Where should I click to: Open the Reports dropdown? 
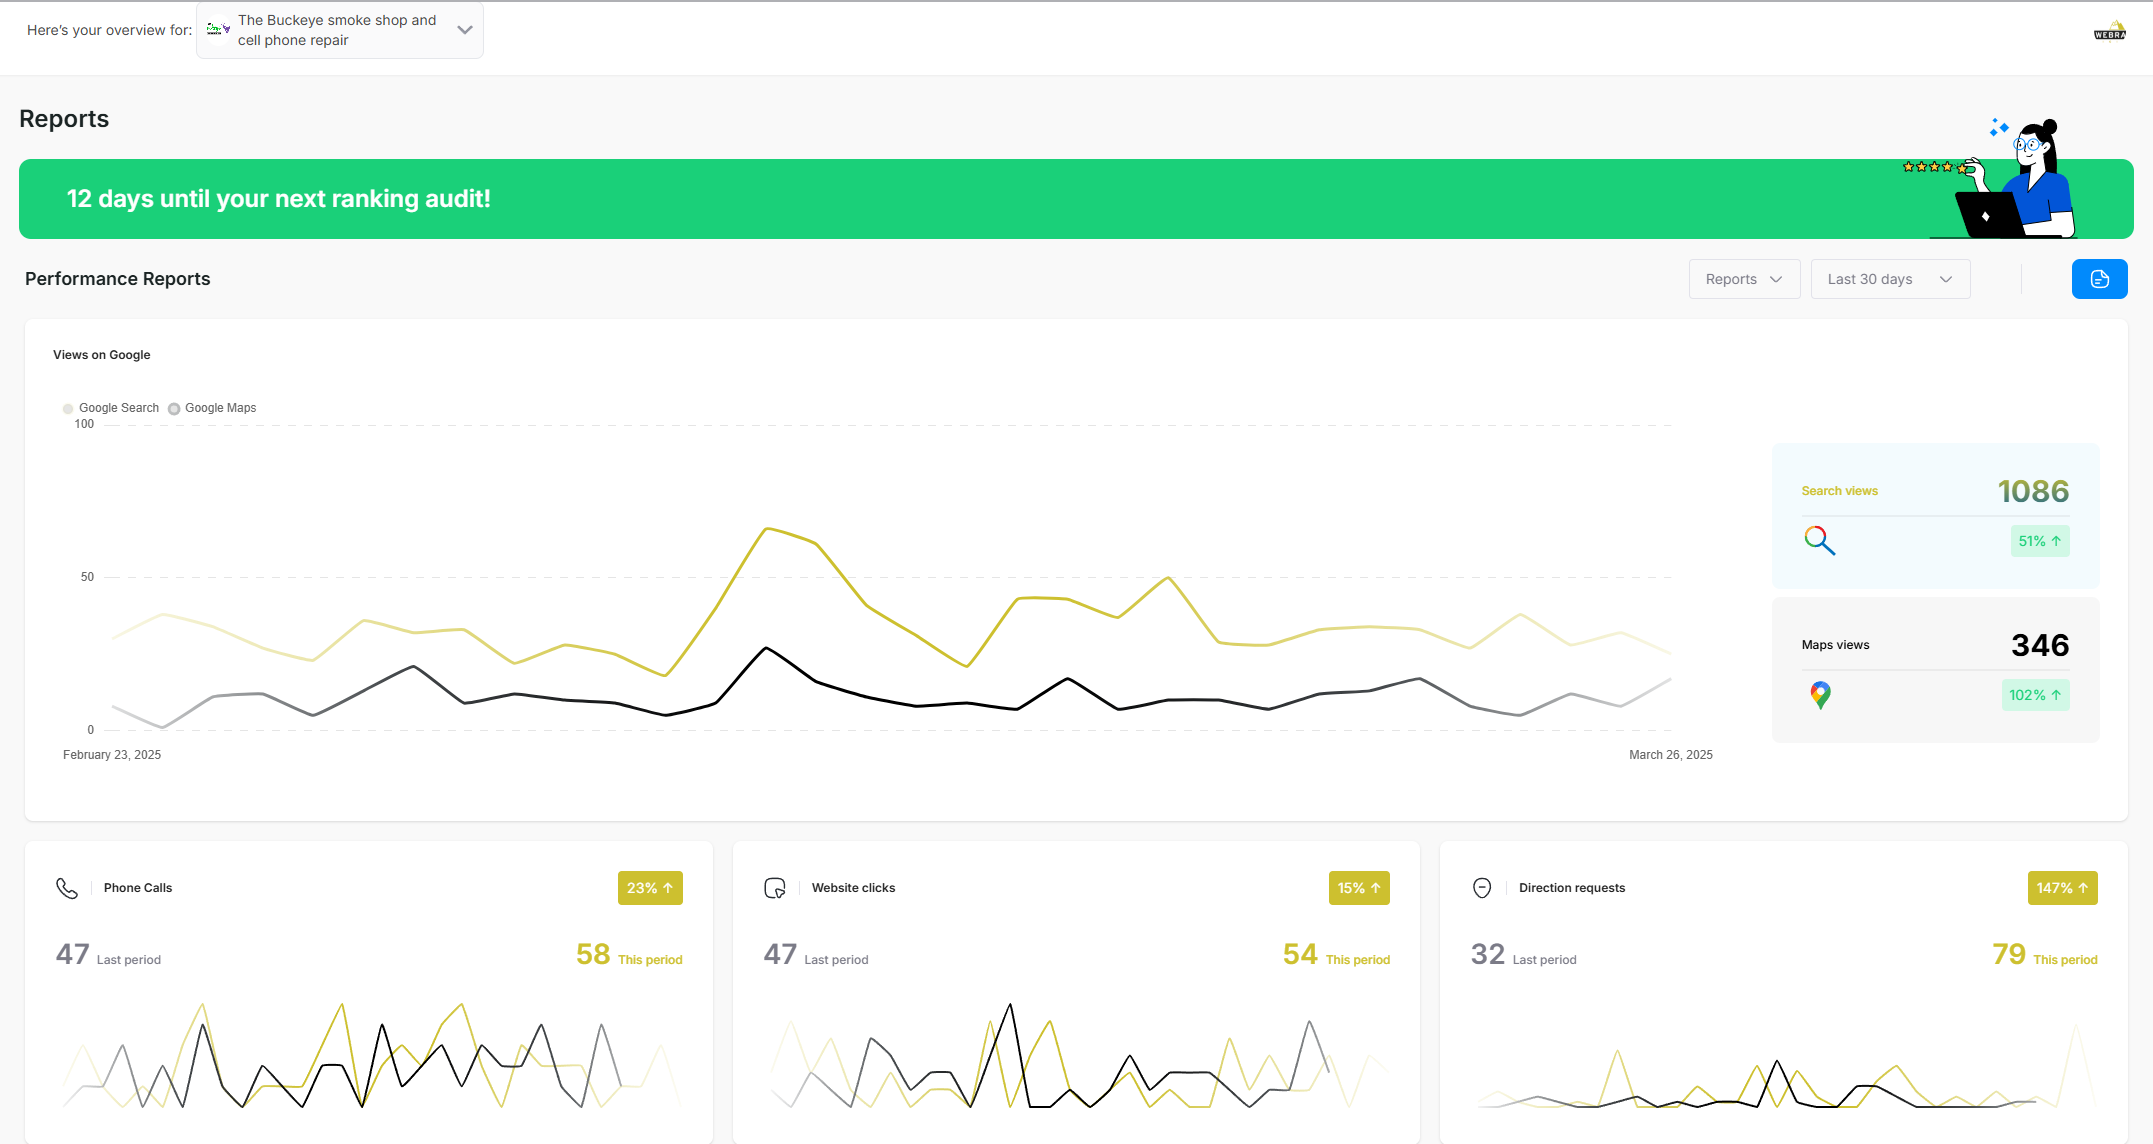[x=1744, y=279]
